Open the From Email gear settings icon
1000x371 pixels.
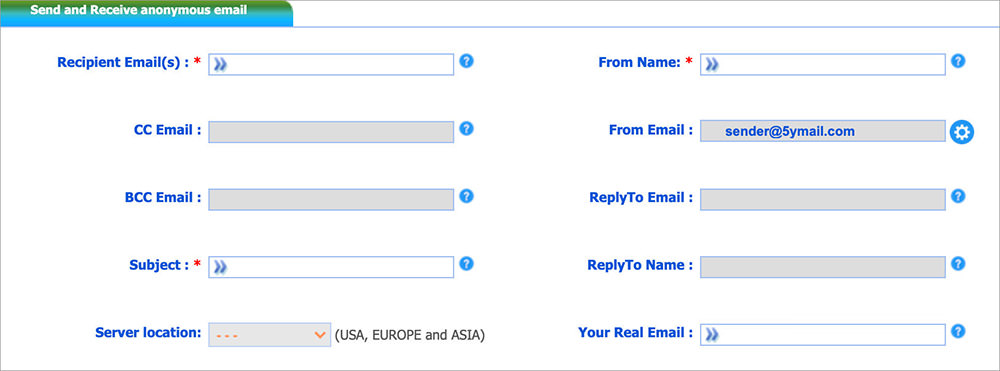962,132
